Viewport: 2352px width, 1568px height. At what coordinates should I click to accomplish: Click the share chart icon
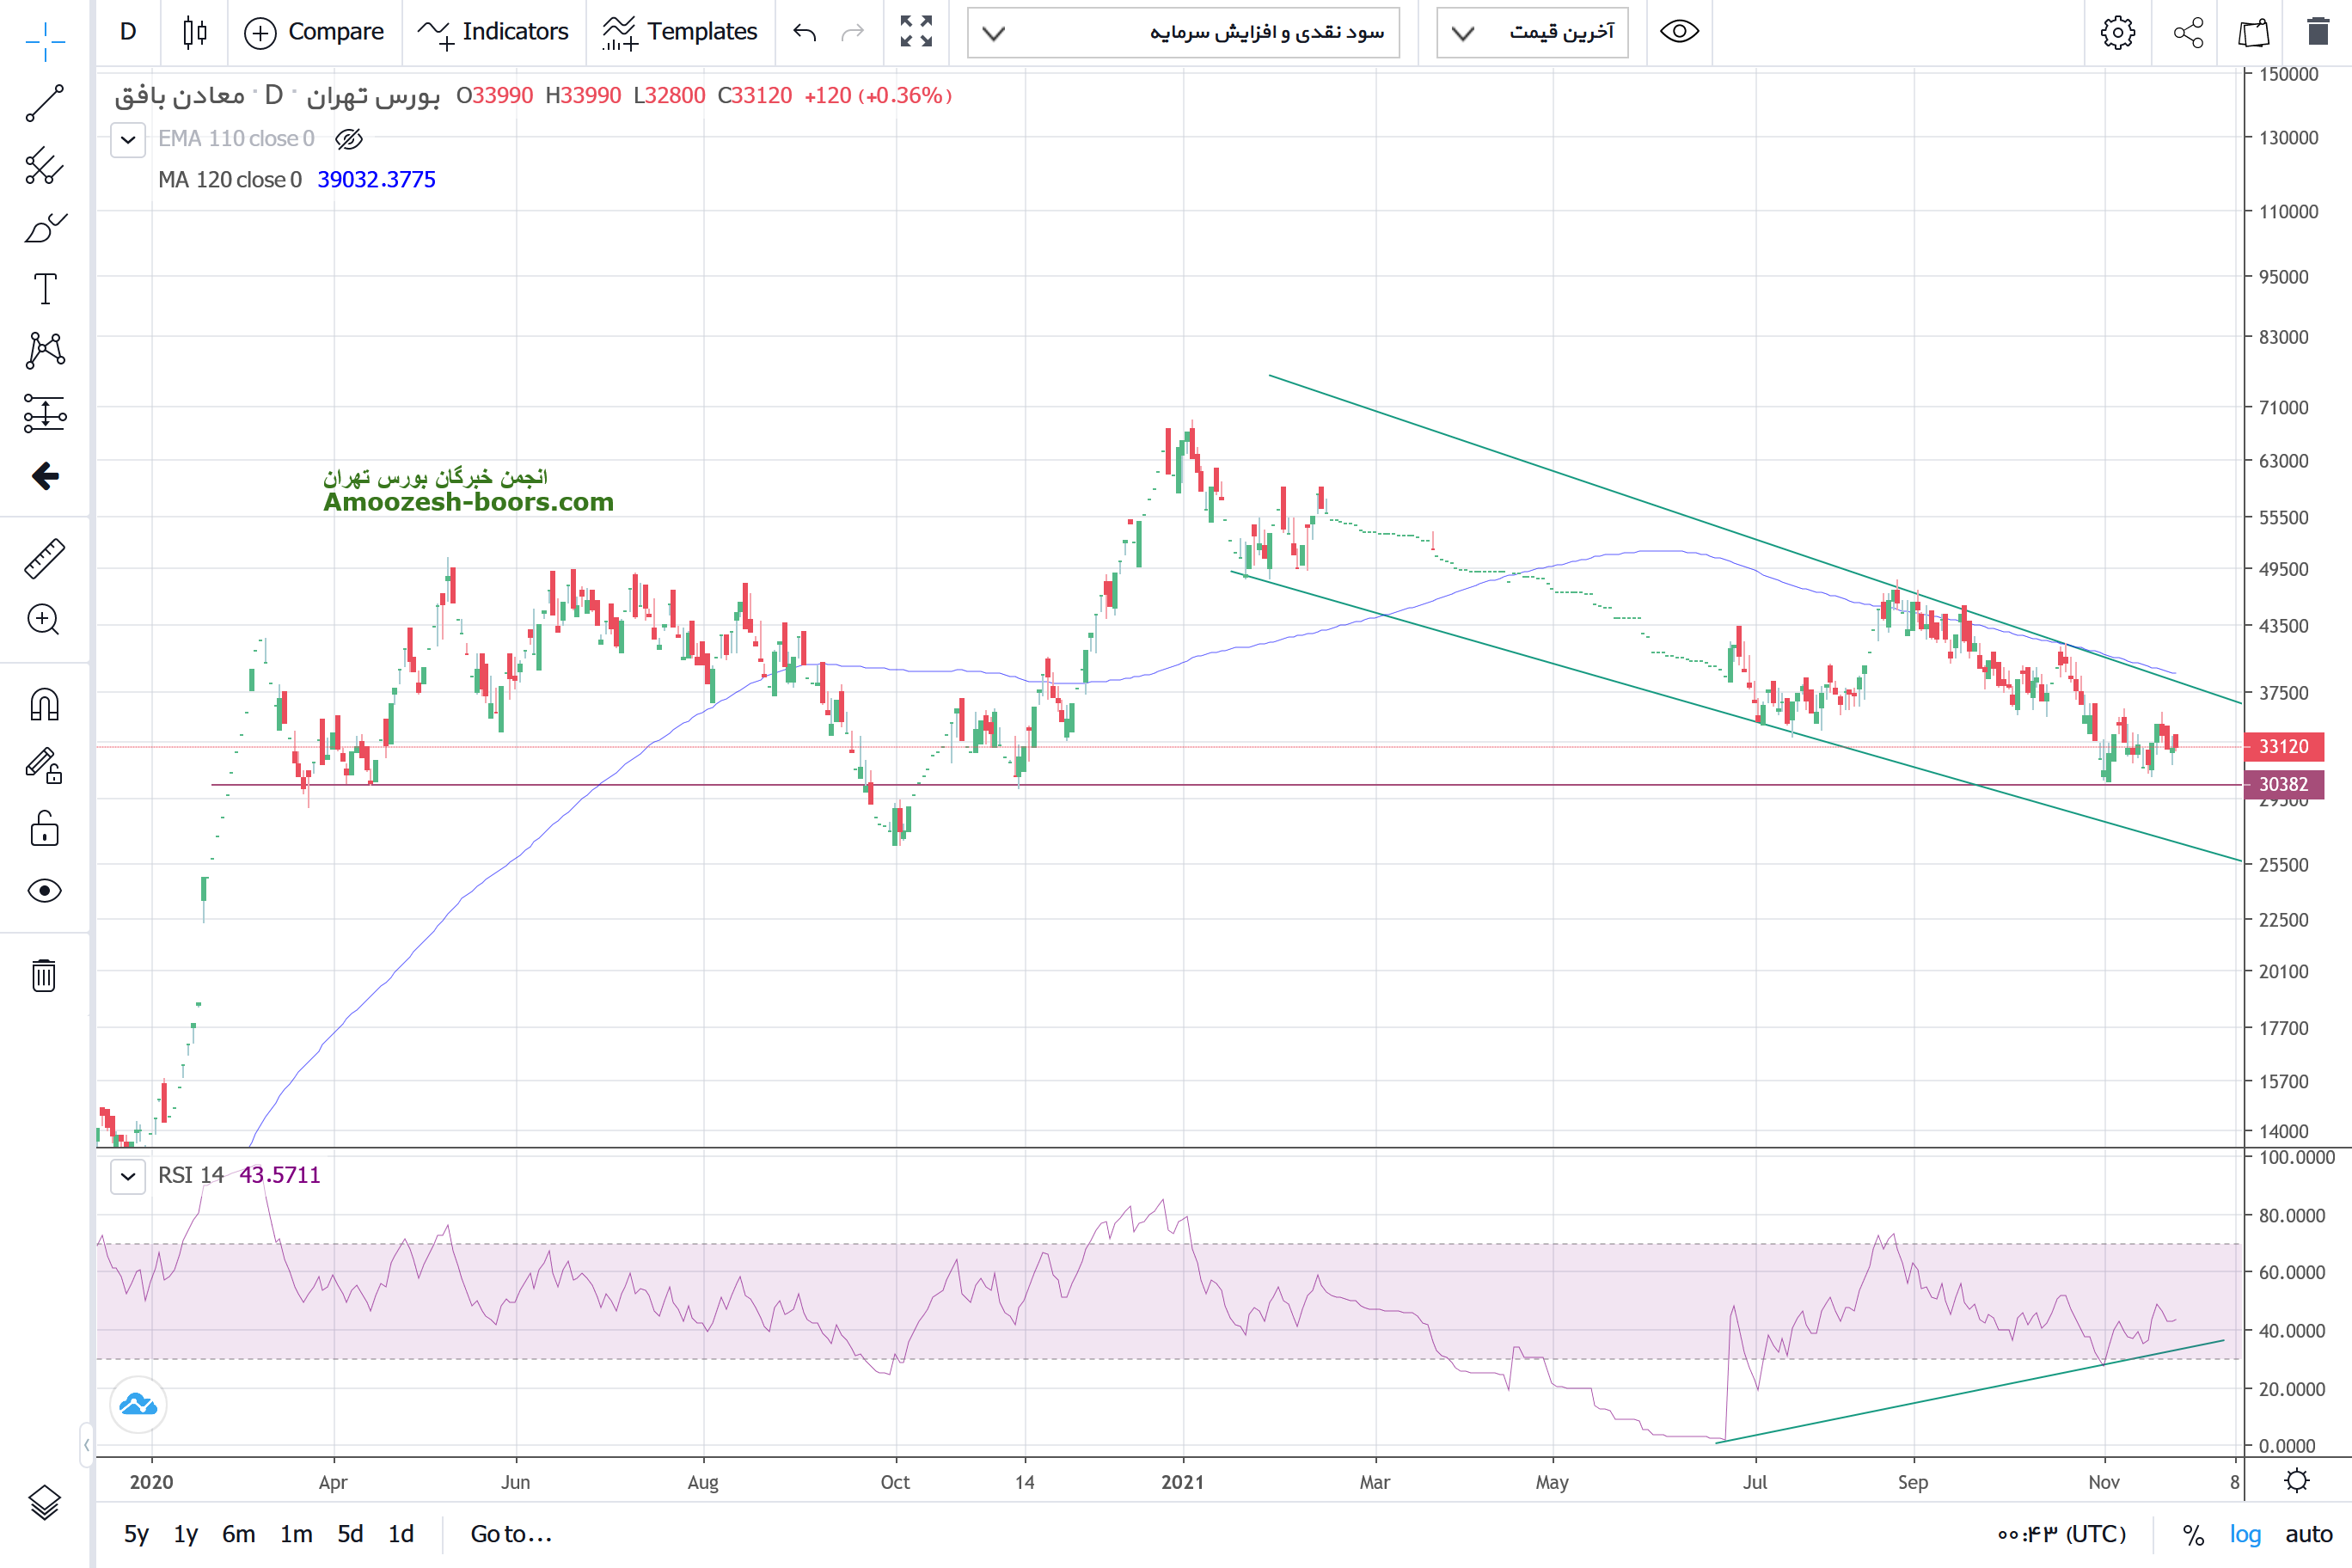click(x=2188, y=32)
